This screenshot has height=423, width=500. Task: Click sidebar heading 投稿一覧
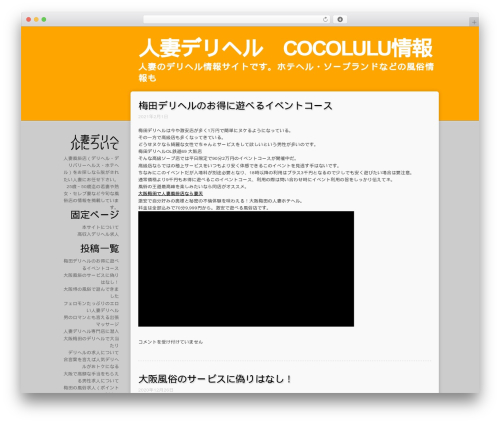(x=99, y=248)
